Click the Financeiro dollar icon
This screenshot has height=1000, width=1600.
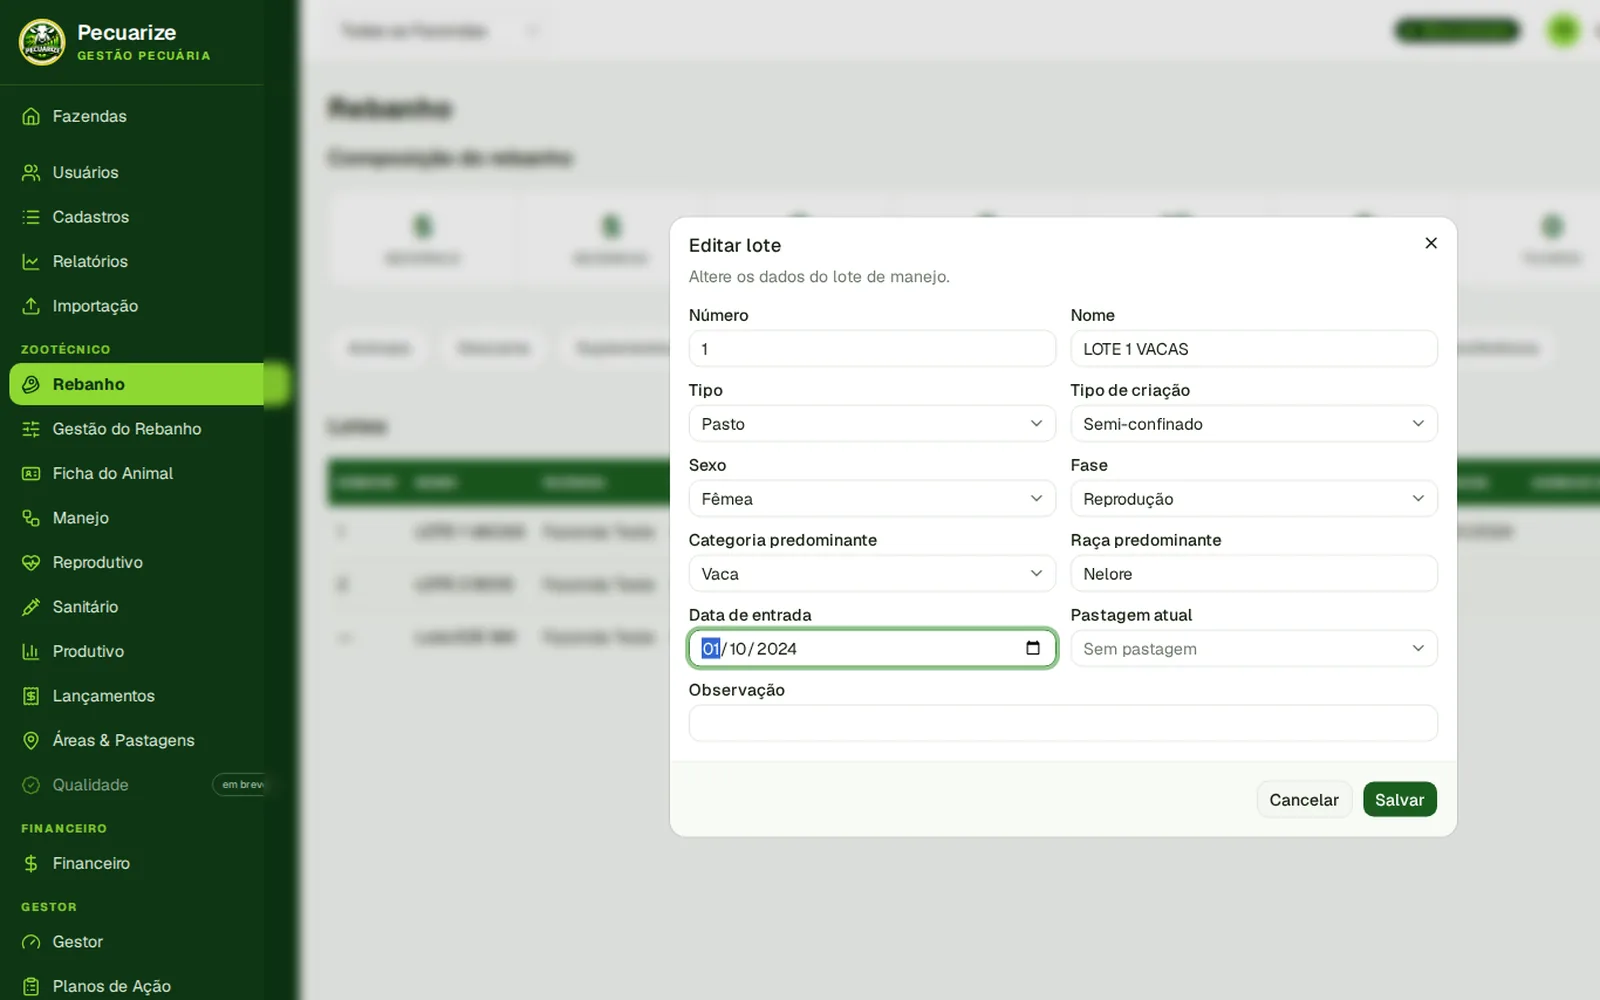pyautogui.click(x=31, y=863)
